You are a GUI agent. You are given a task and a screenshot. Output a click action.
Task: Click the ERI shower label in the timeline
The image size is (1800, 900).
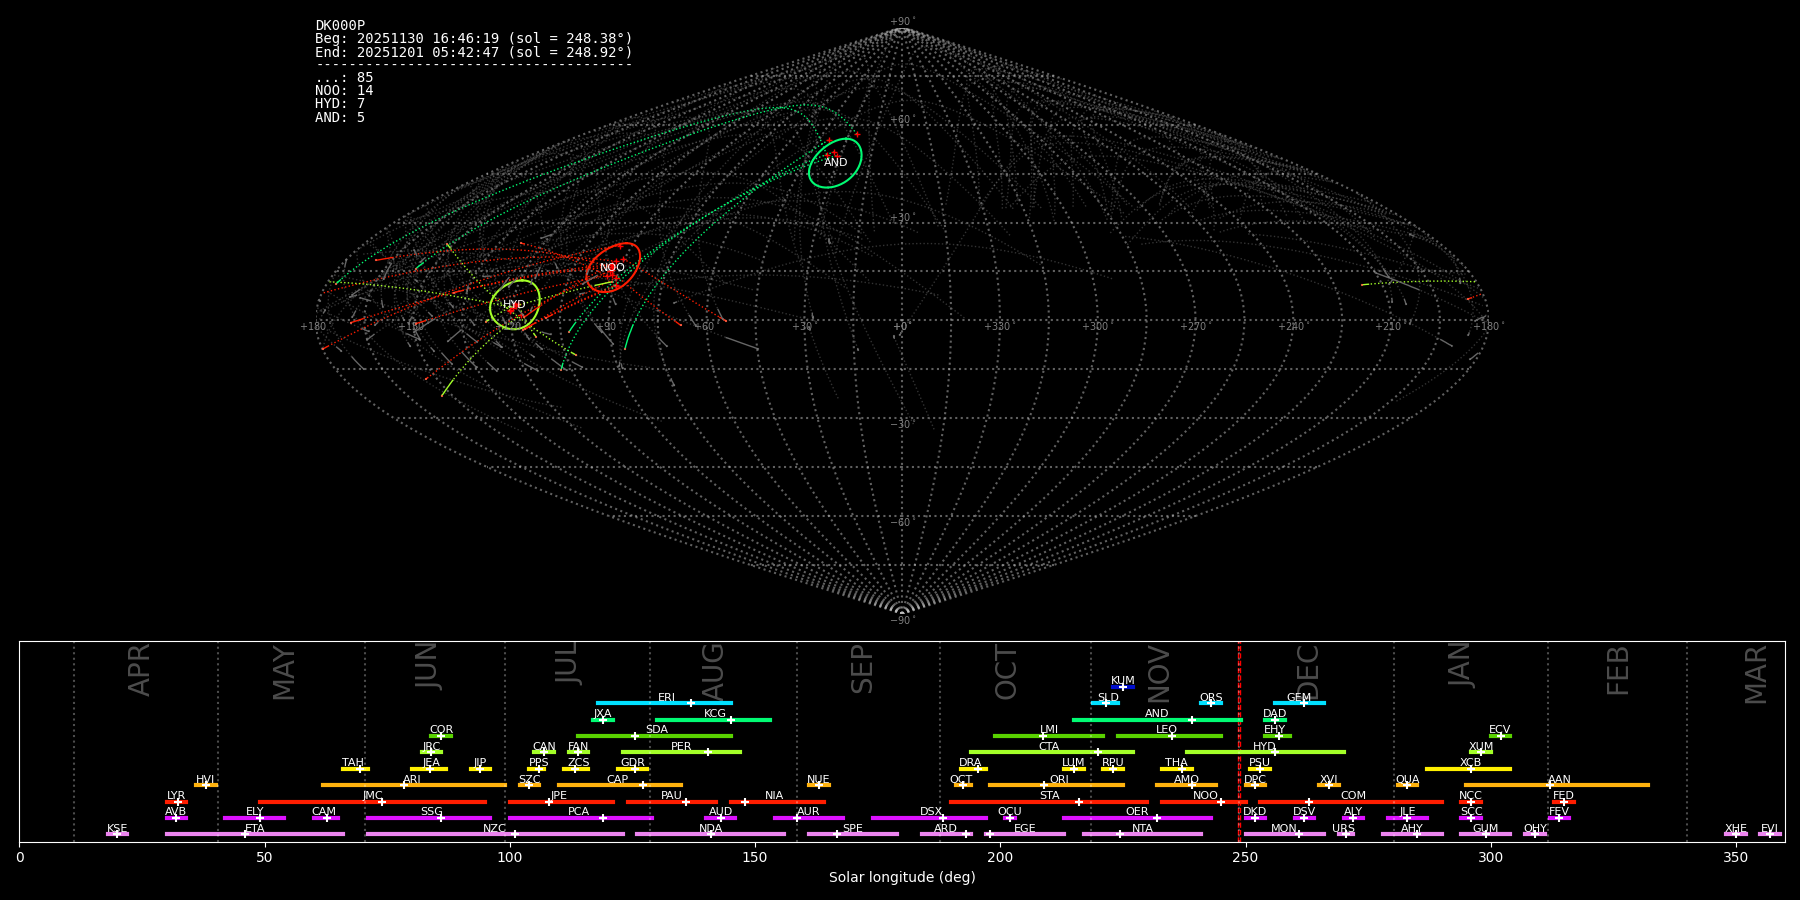click(666, 698)
